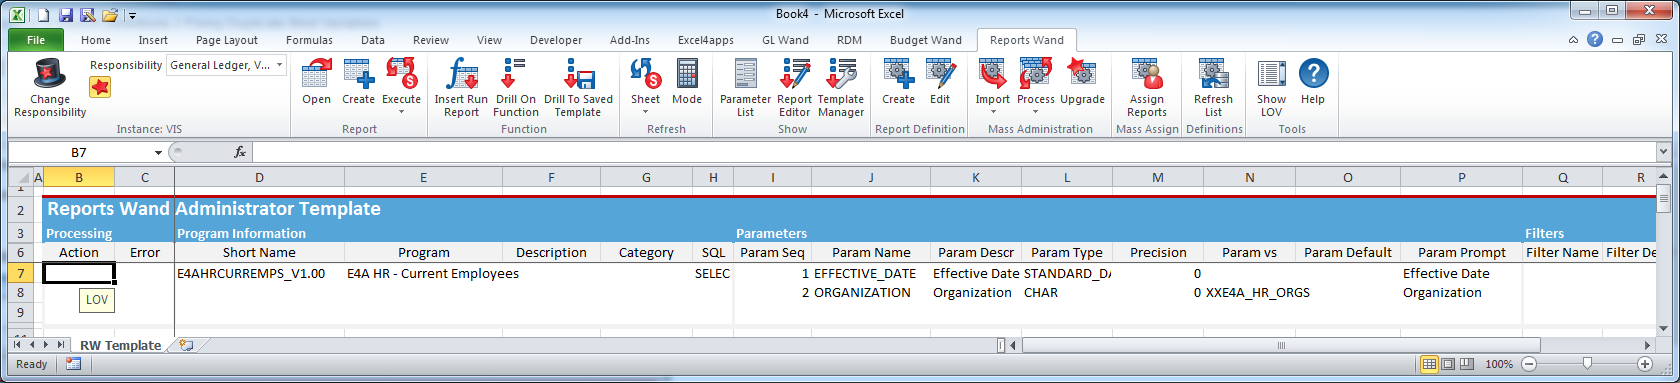
Task: Expand the Execute button dropdown arrow
Action: coord(401,111)
